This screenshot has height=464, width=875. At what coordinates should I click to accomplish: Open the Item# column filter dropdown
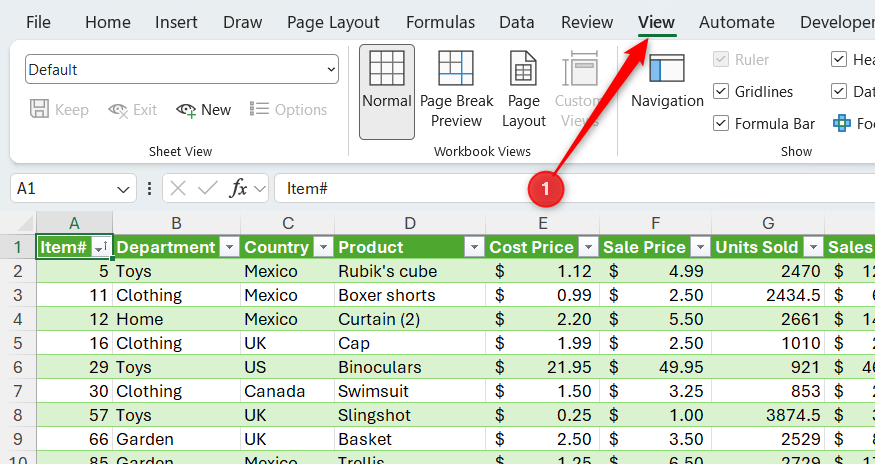pyautogui.click(x=101, y=247)
